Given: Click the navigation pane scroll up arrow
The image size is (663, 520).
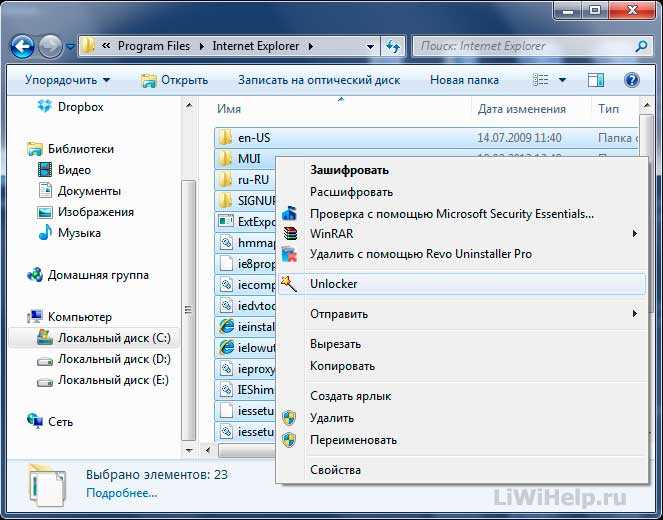Looking at the screenshot, I should point(189,104).
